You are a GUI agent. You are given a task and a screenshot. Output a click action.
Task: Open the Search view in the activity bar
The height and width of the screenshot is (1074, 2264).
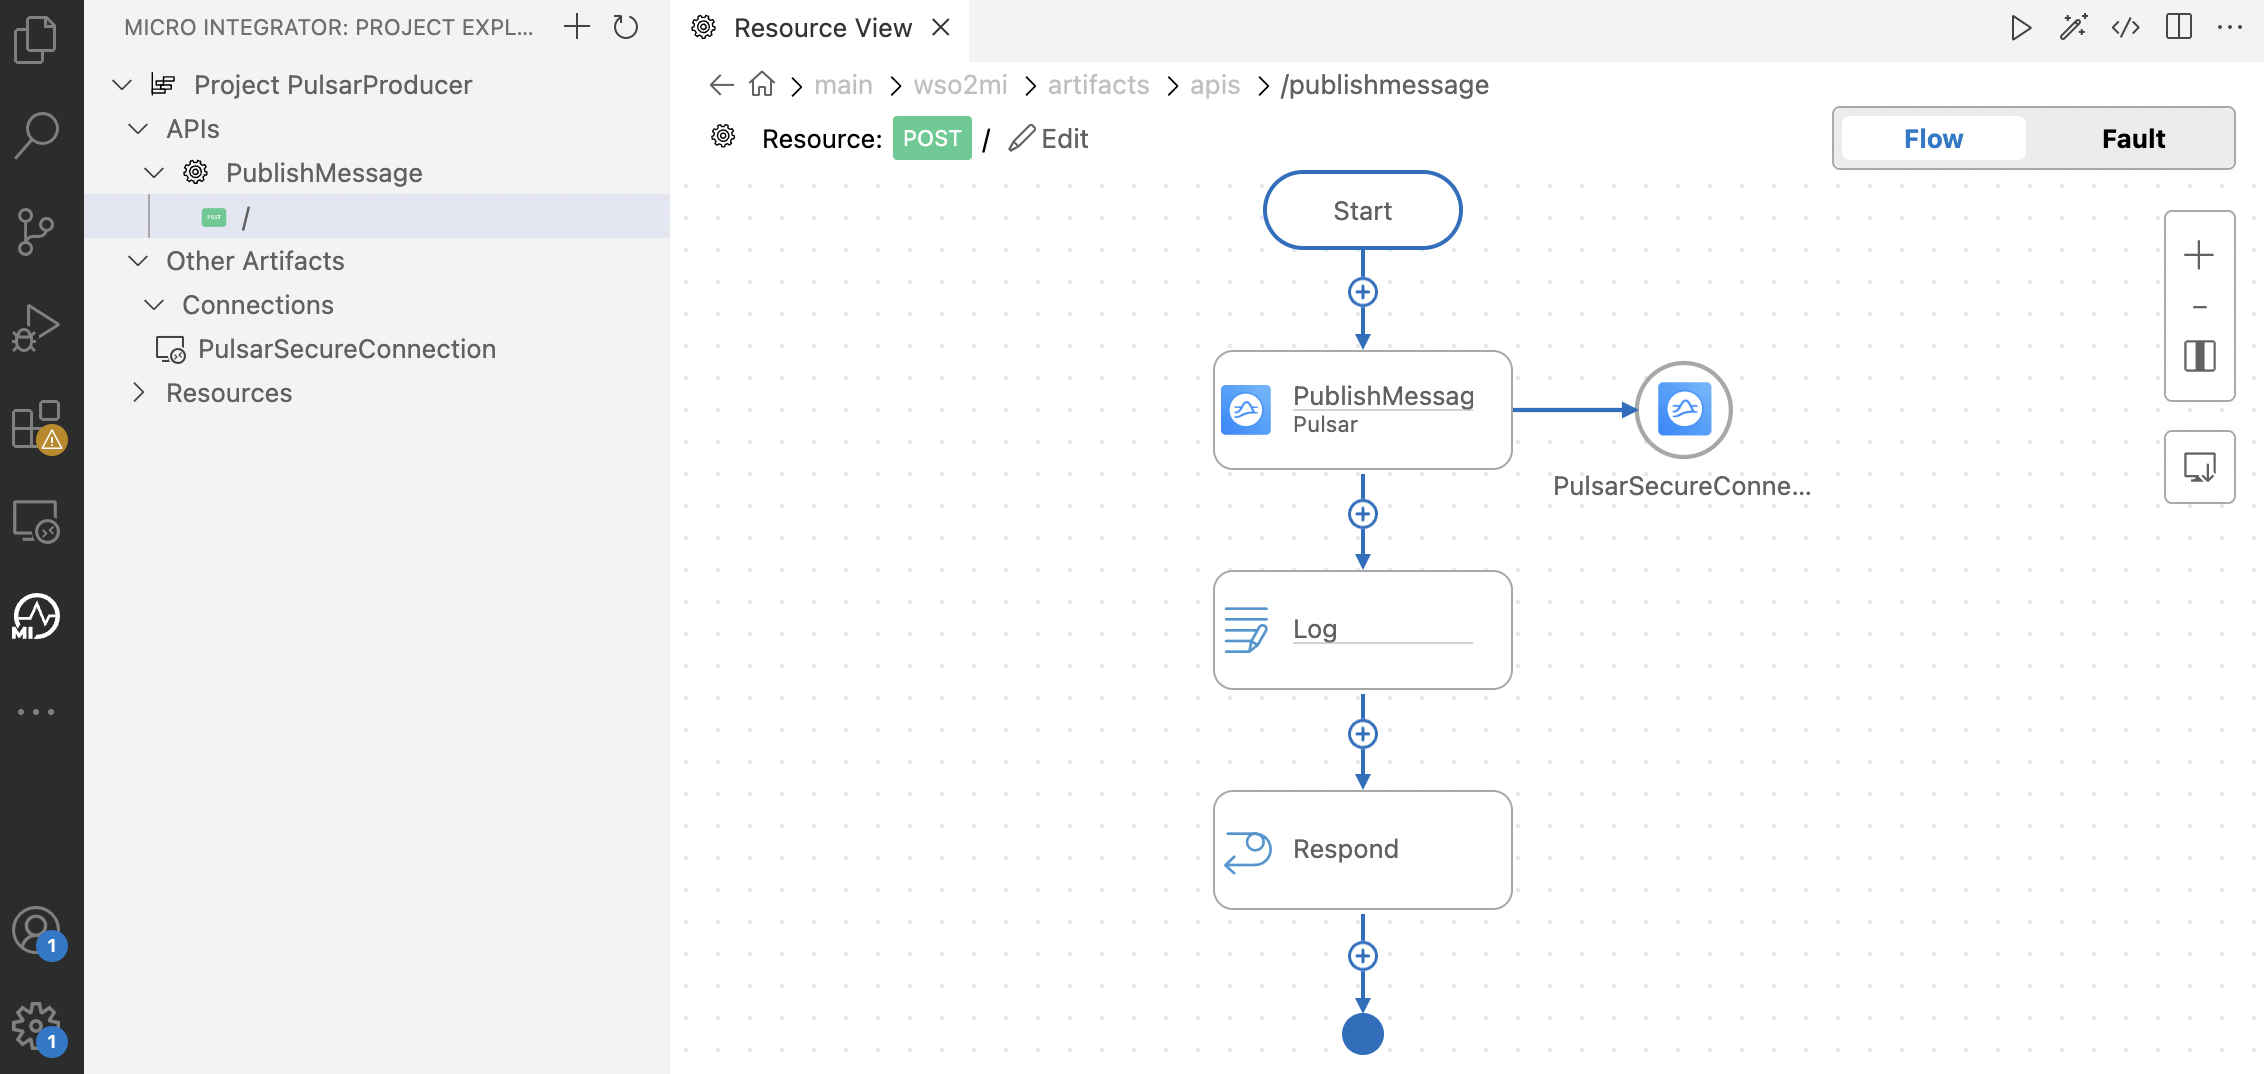click(36, 135)
